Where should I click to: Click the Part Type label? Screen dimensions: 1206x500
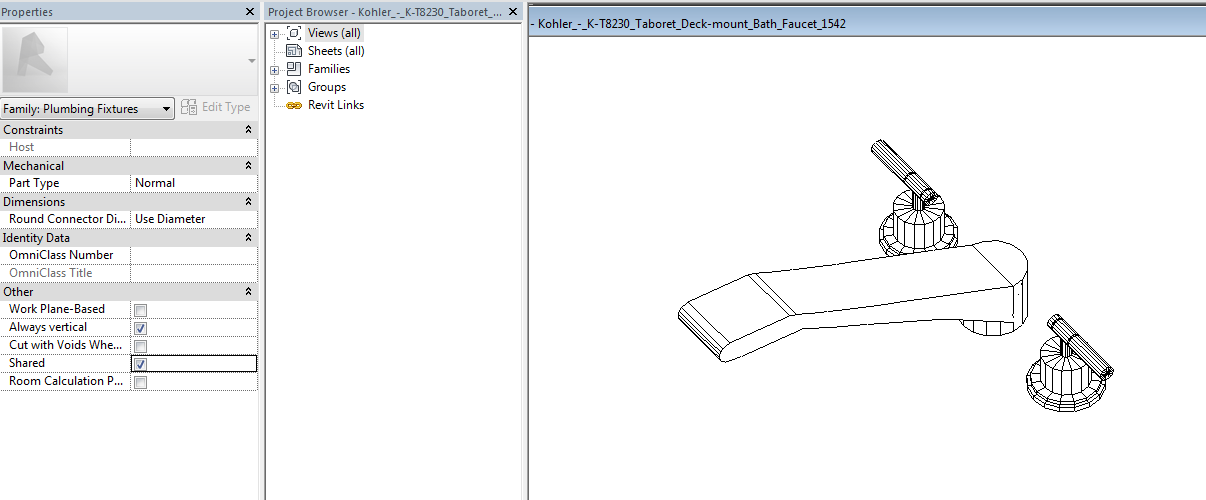[34, 183]
